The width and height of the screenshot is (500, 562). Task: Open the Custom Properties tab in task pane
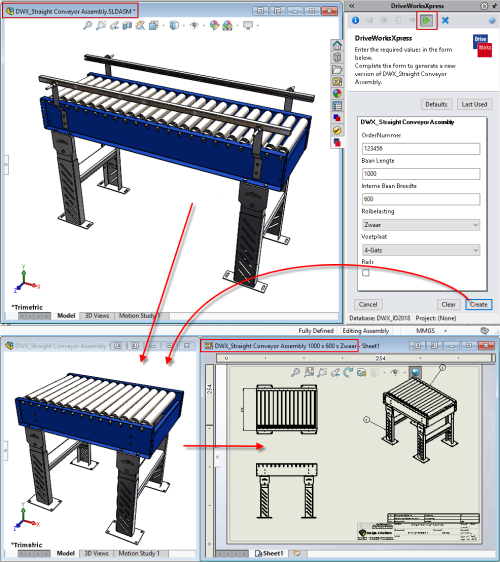pyautogui.click(x=337, y=106)
